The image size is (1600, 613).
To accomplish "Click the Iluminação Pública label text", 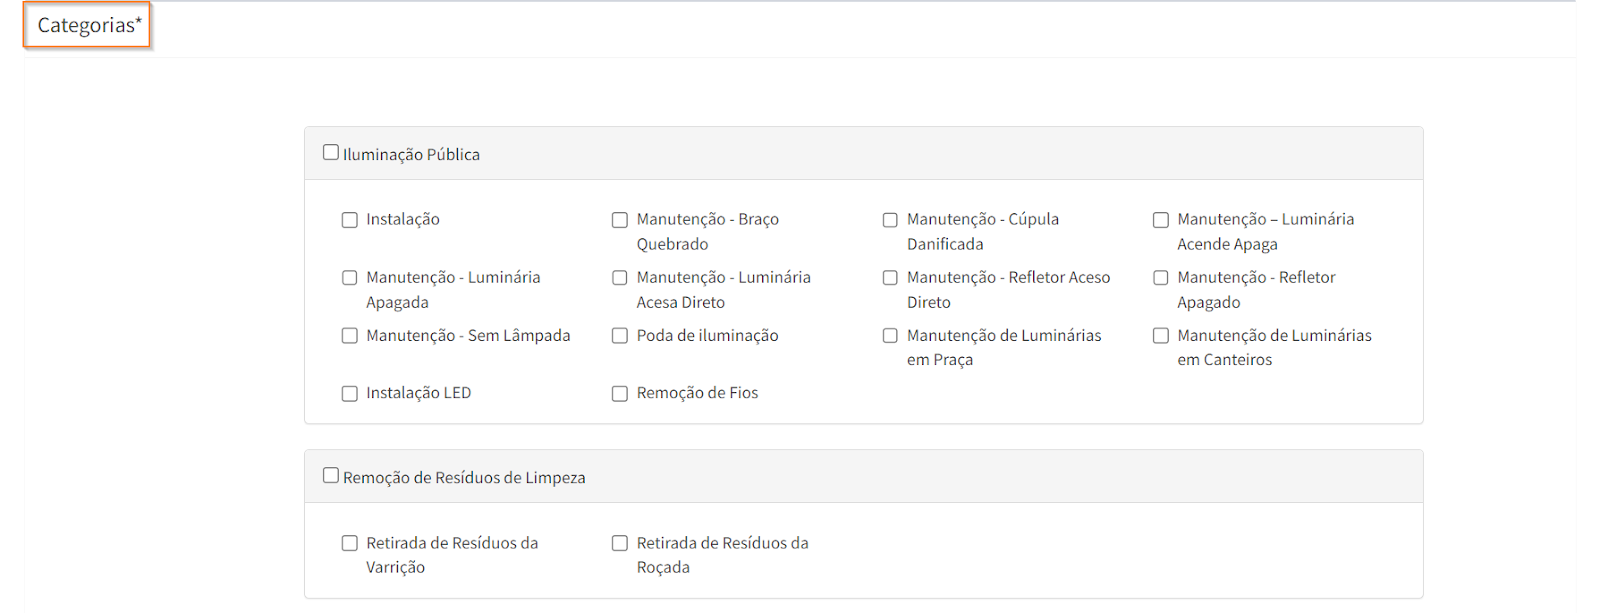I will click(411, 155).
